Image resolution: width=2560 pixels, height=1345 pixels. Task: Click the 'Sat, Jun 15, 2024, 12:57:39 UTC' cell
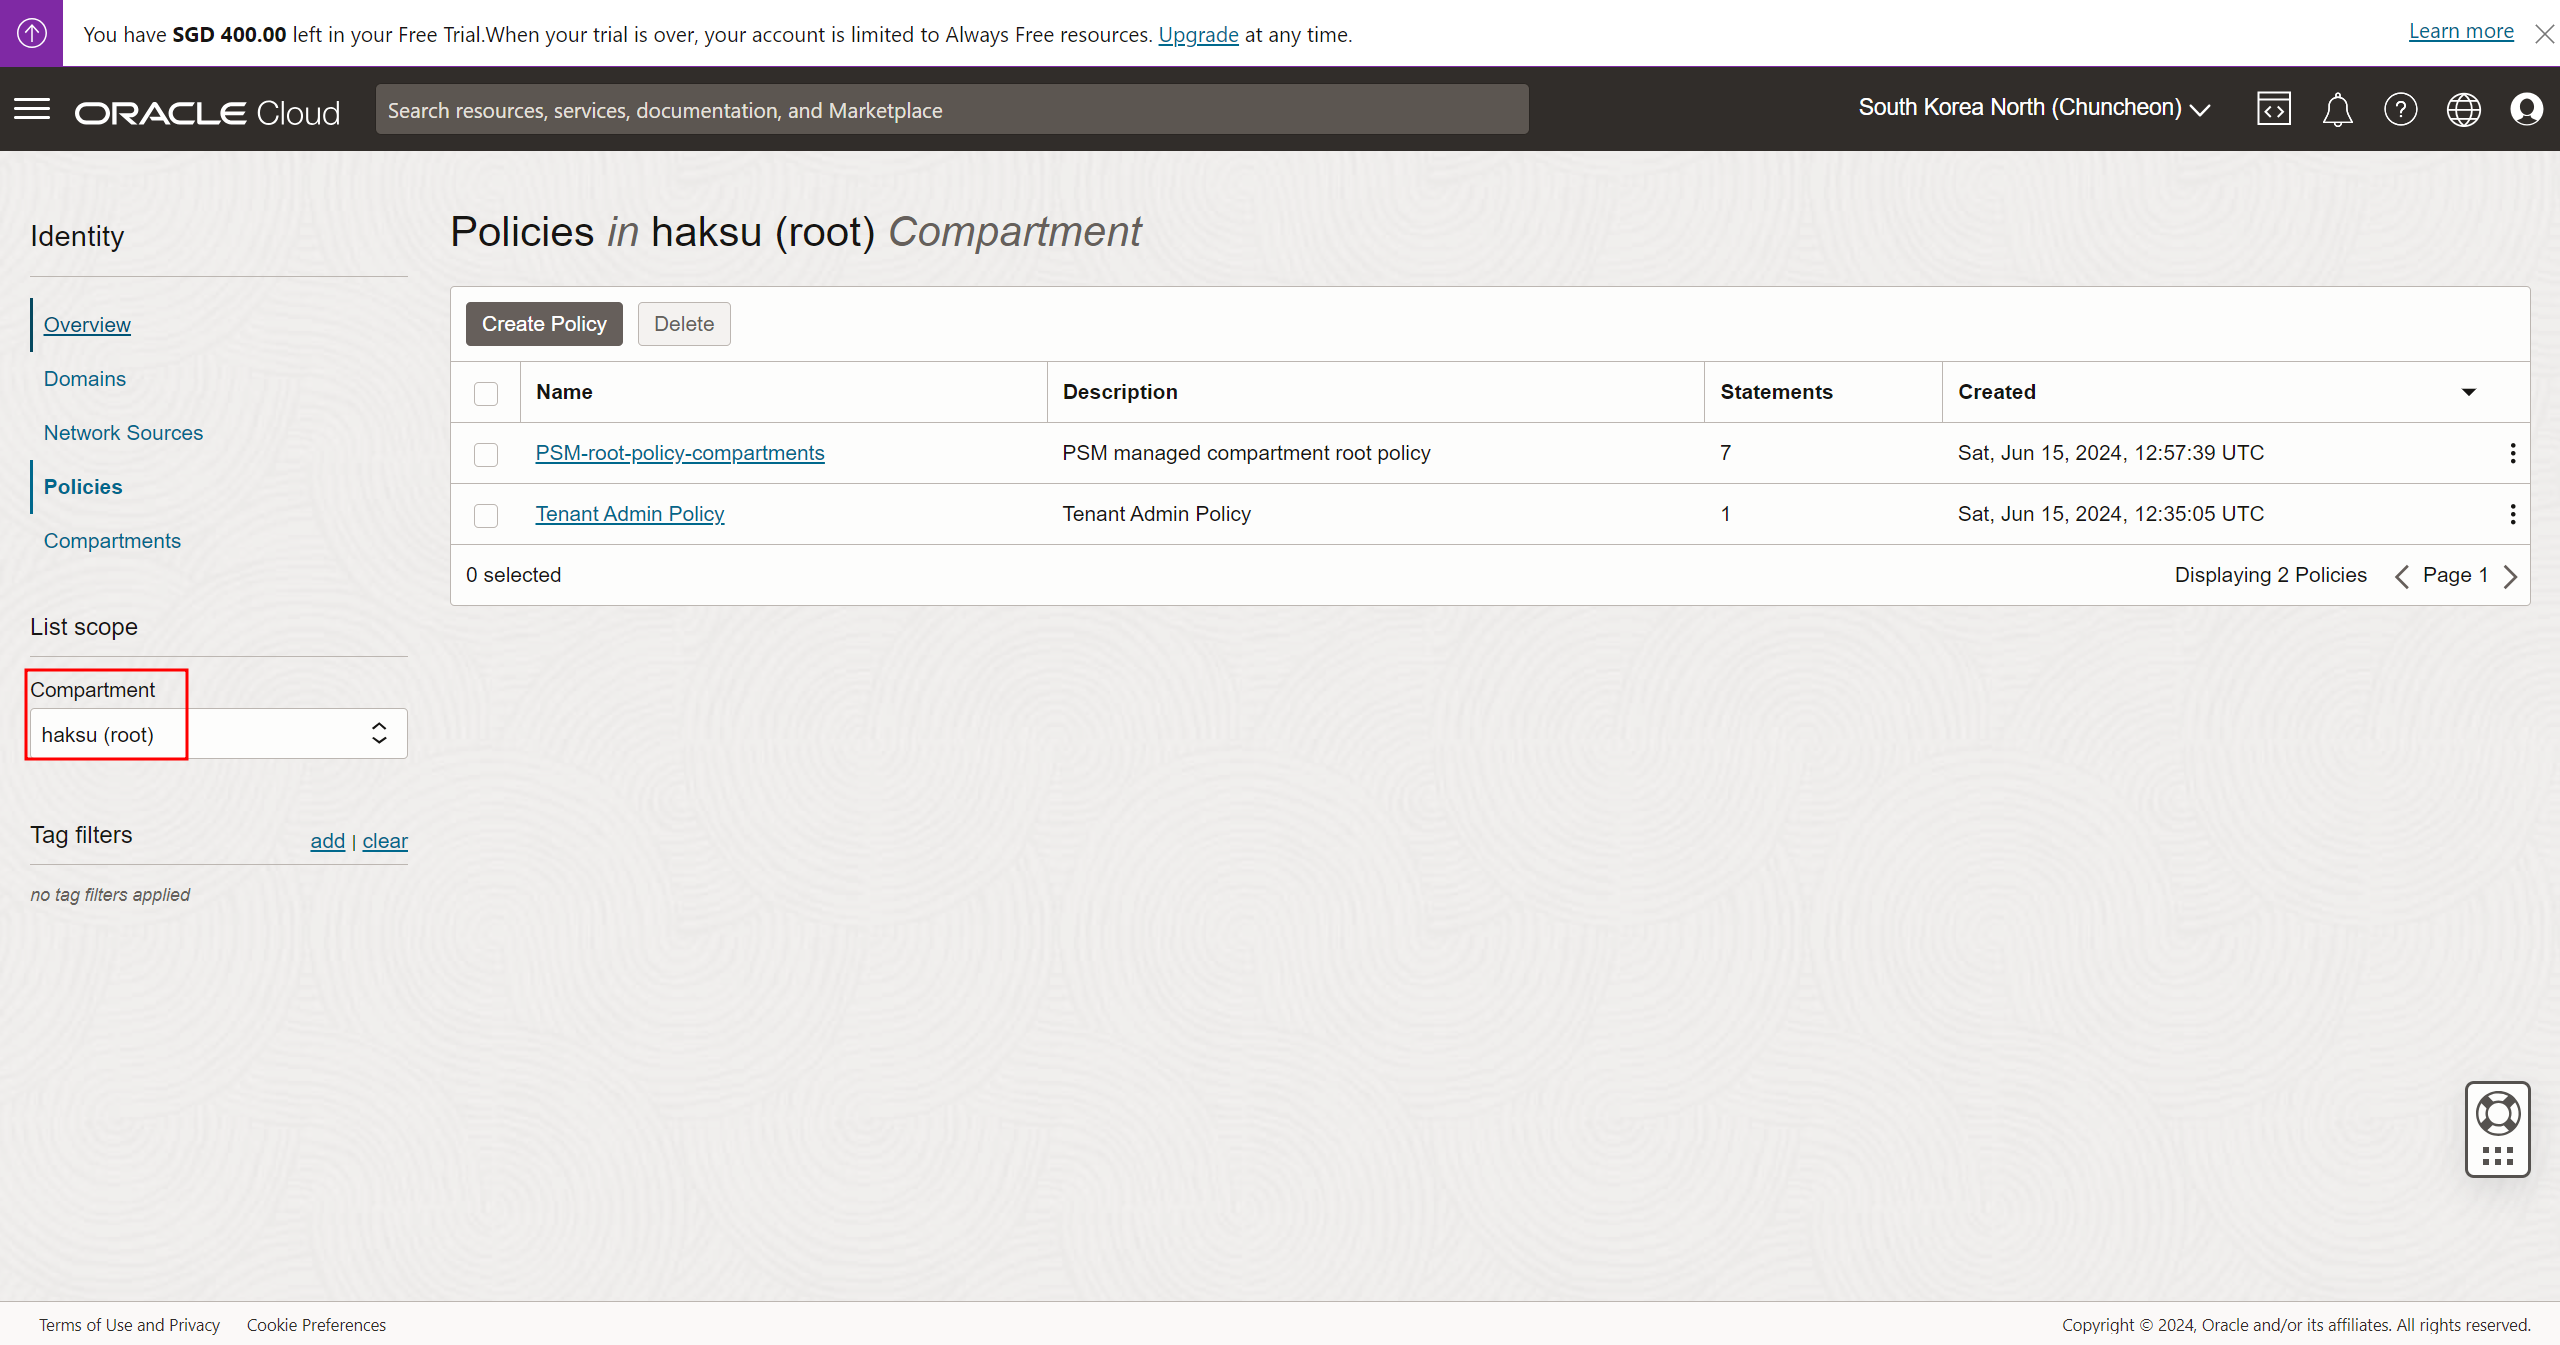tap(2110, 453)
